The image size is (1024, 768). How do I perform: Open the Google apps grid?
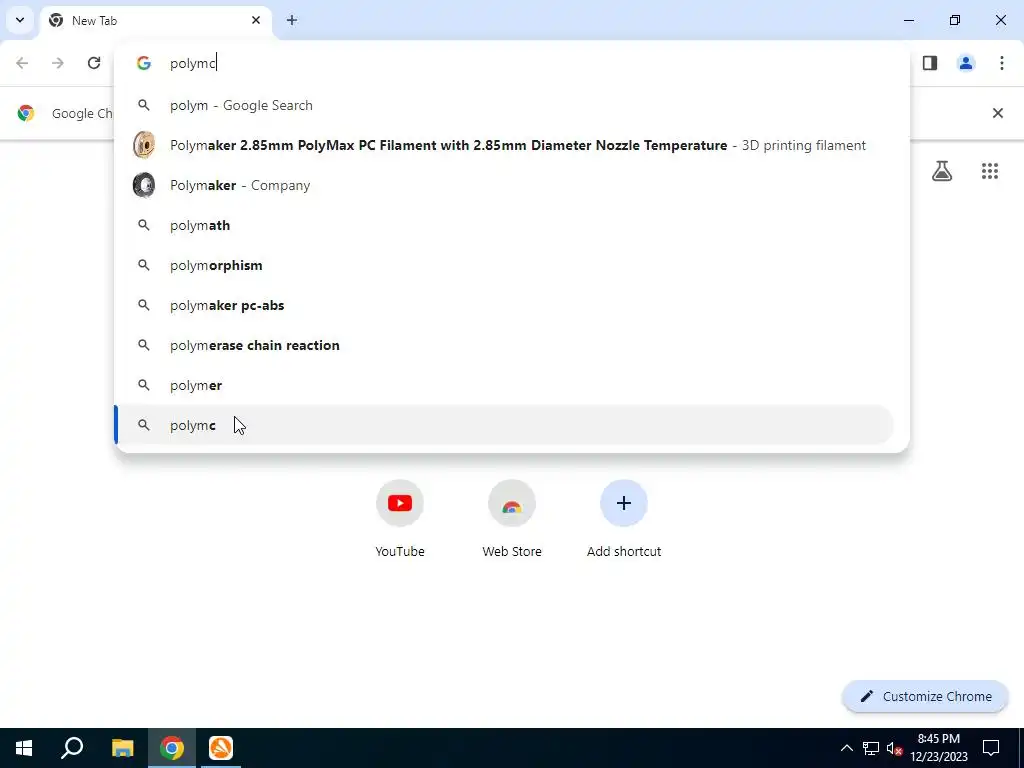[990, 171]
